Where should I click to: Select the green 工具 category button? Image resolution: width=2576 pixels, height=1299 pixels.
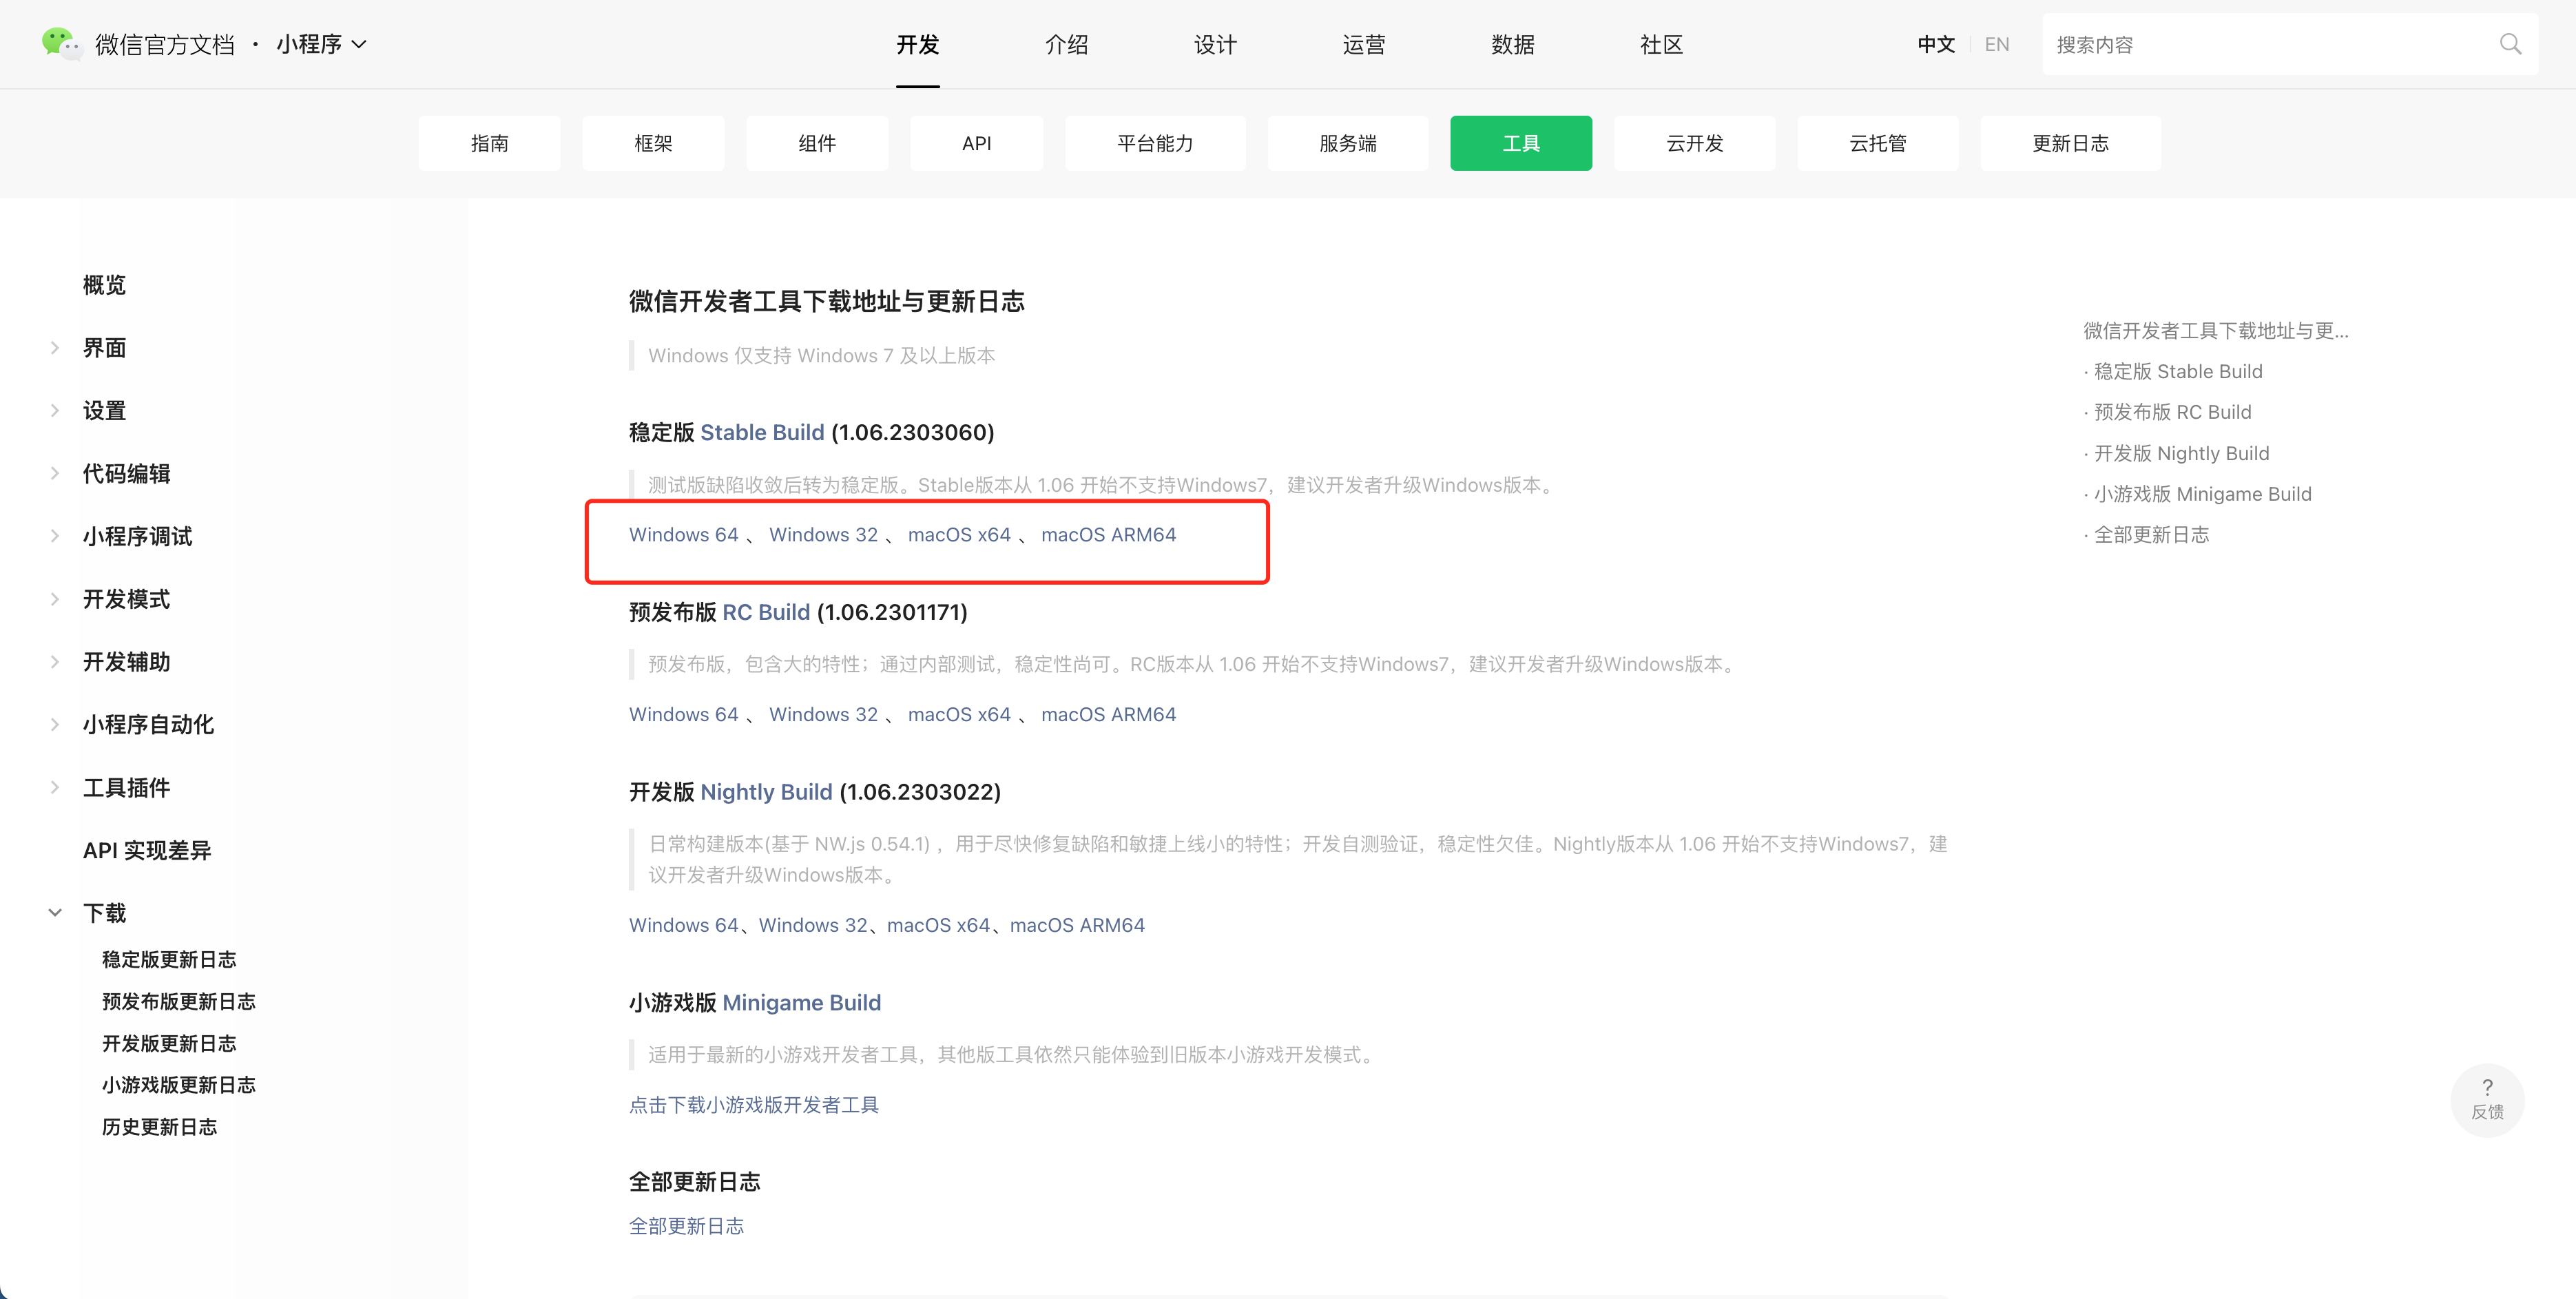click(x=1521, y=143)
